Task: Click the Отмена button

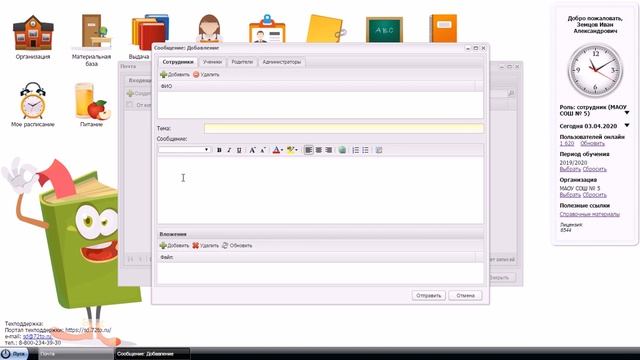Action: [x=465, y=295]
